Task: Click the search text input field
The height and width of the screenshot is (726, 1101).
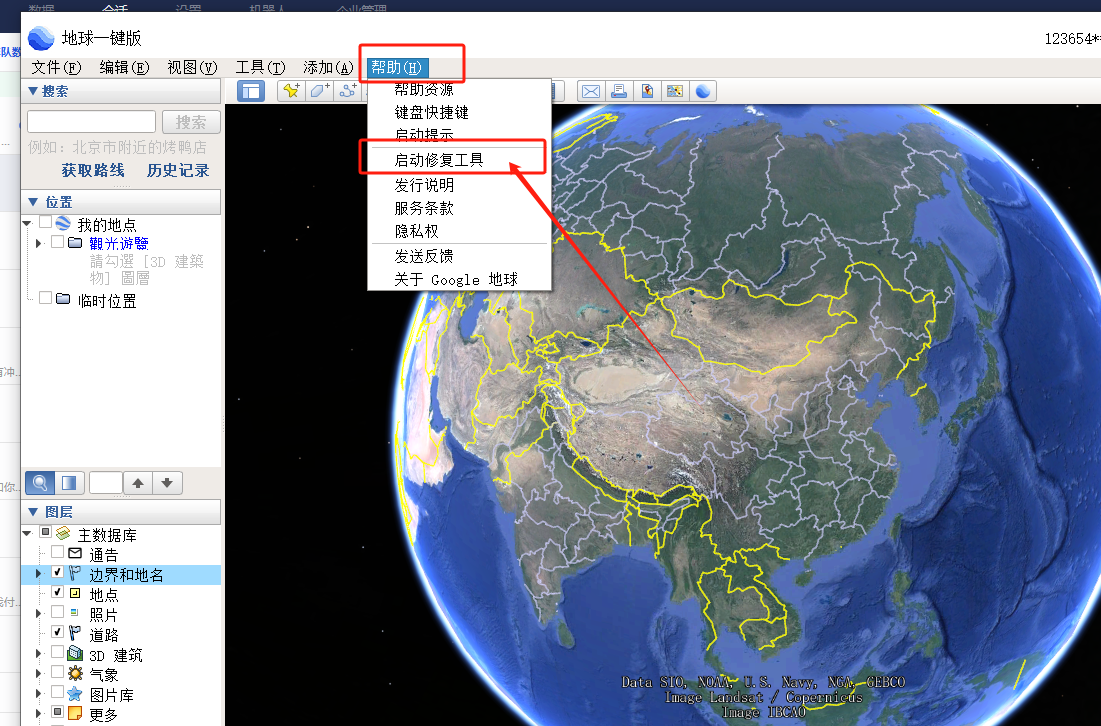Action: (91, 122)
